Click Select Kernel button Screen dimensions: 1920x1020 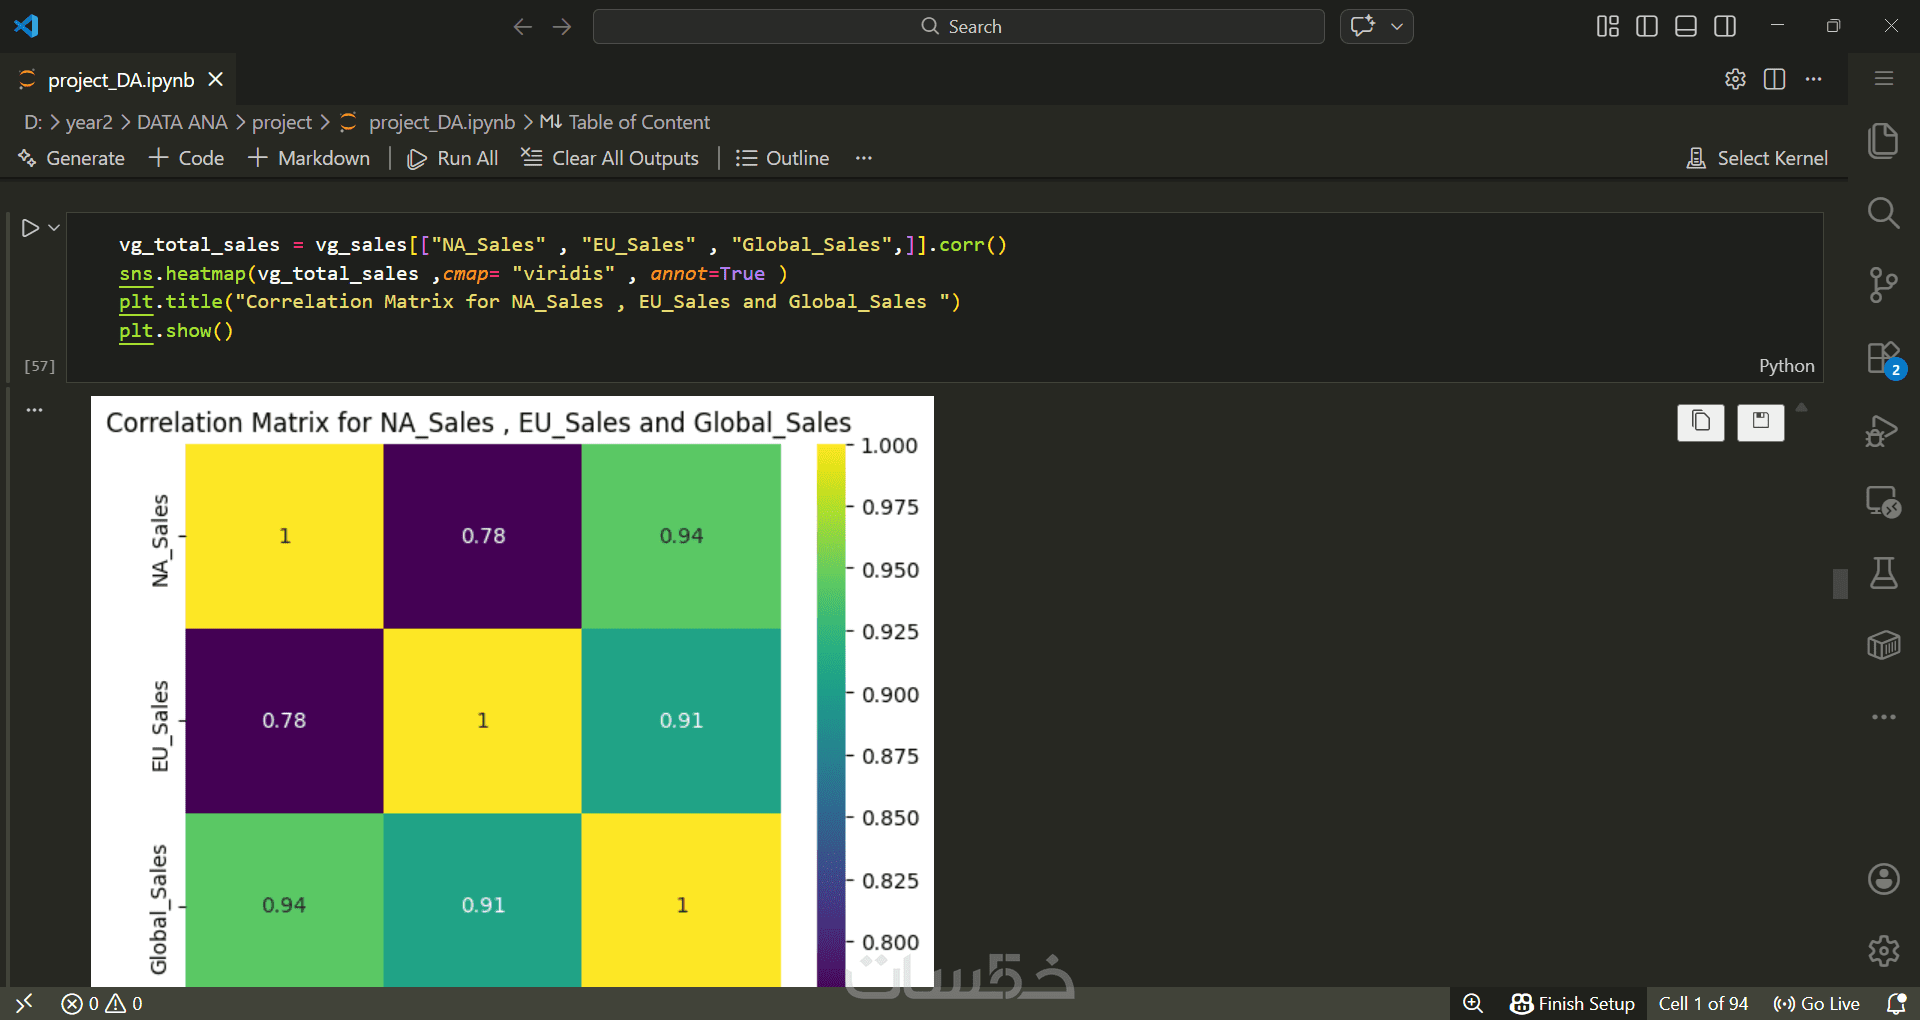click(x=1757, y=158)
